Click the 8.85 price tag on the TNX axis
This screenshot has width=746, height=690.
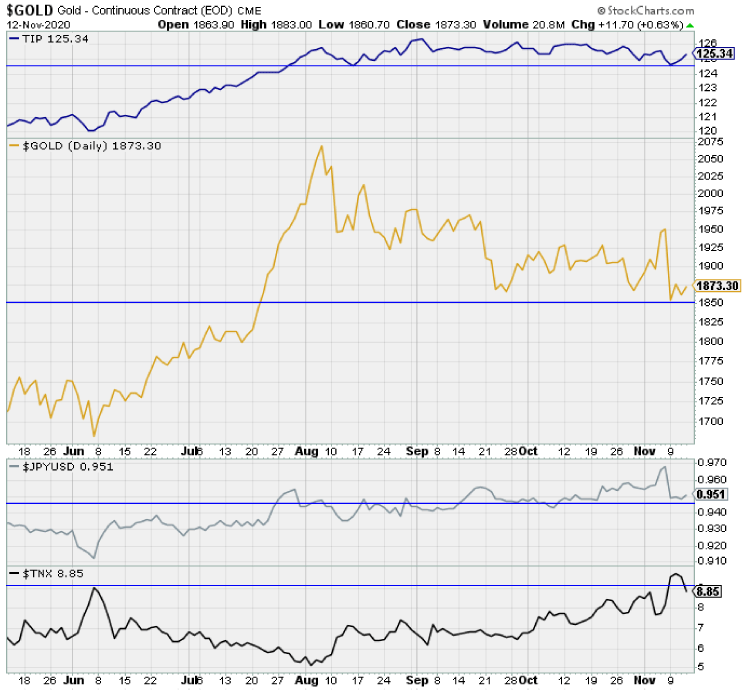tap(708, 591)
